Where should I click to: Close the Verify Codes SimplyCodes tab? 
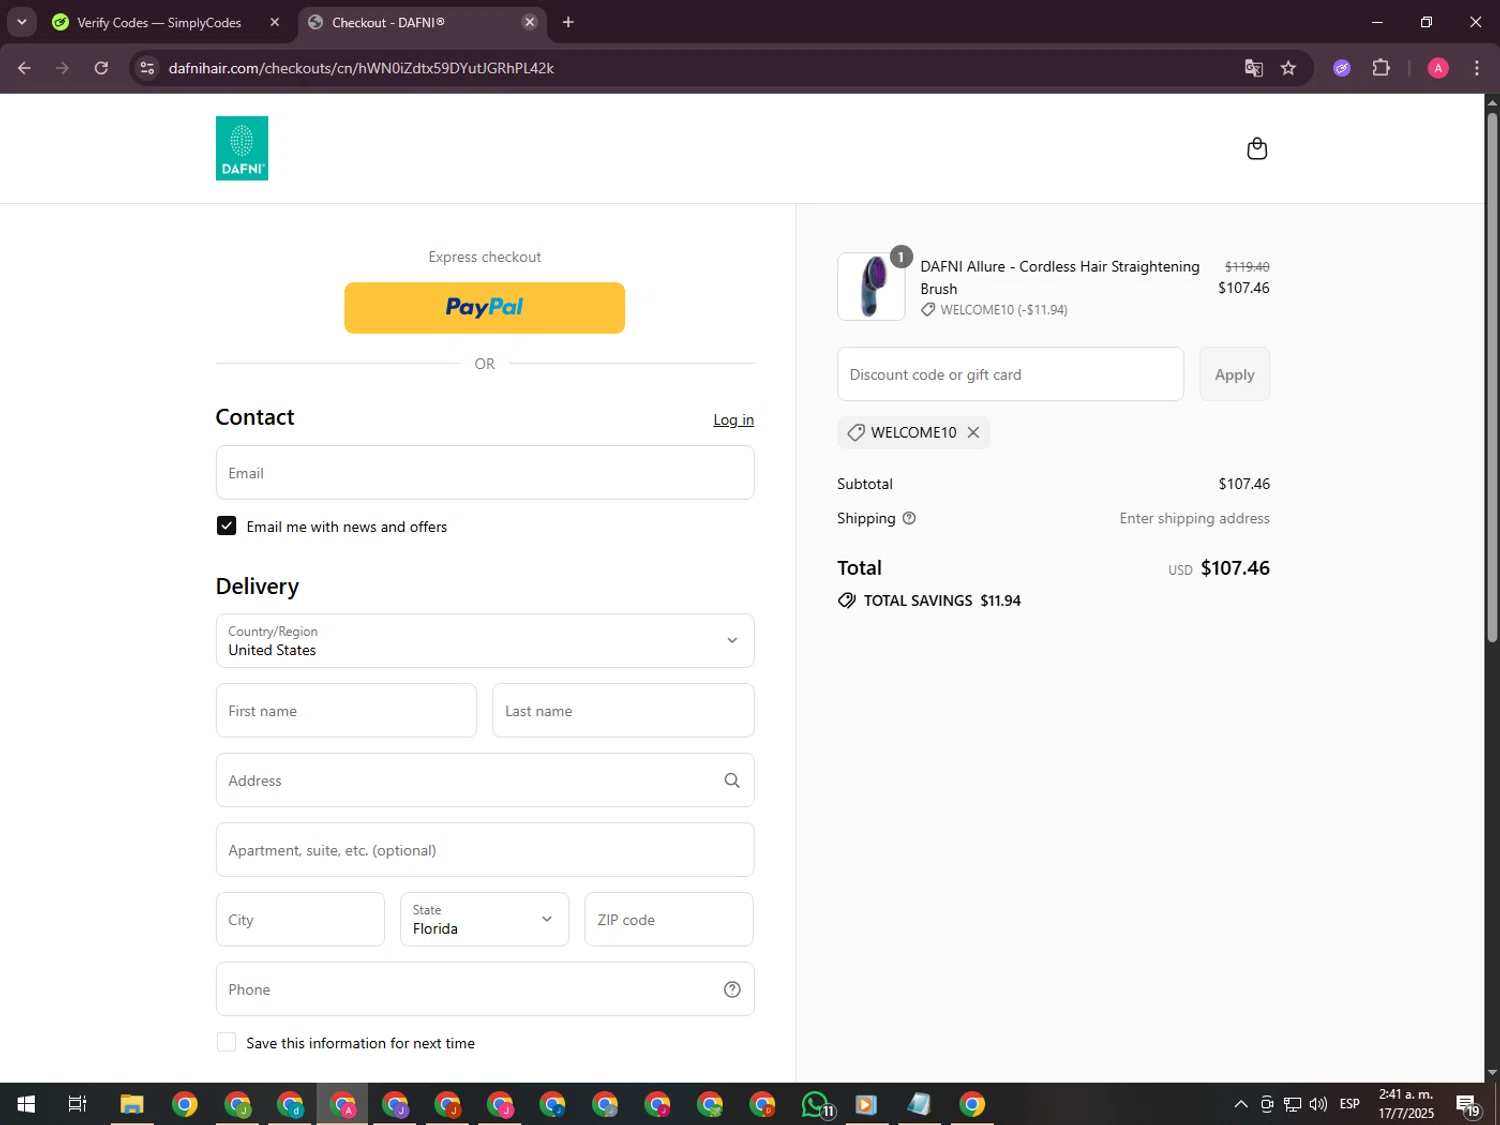tap(275, 22)
